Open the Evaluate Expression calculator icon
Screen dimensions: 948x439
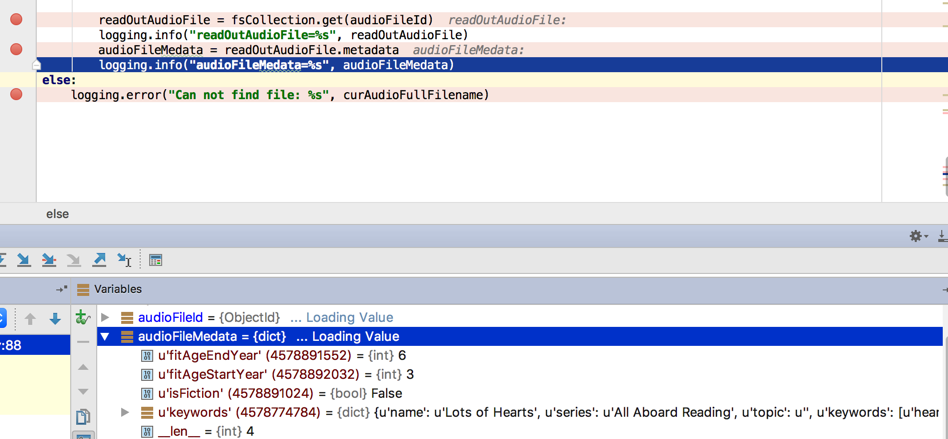click(x=155, y=260)
